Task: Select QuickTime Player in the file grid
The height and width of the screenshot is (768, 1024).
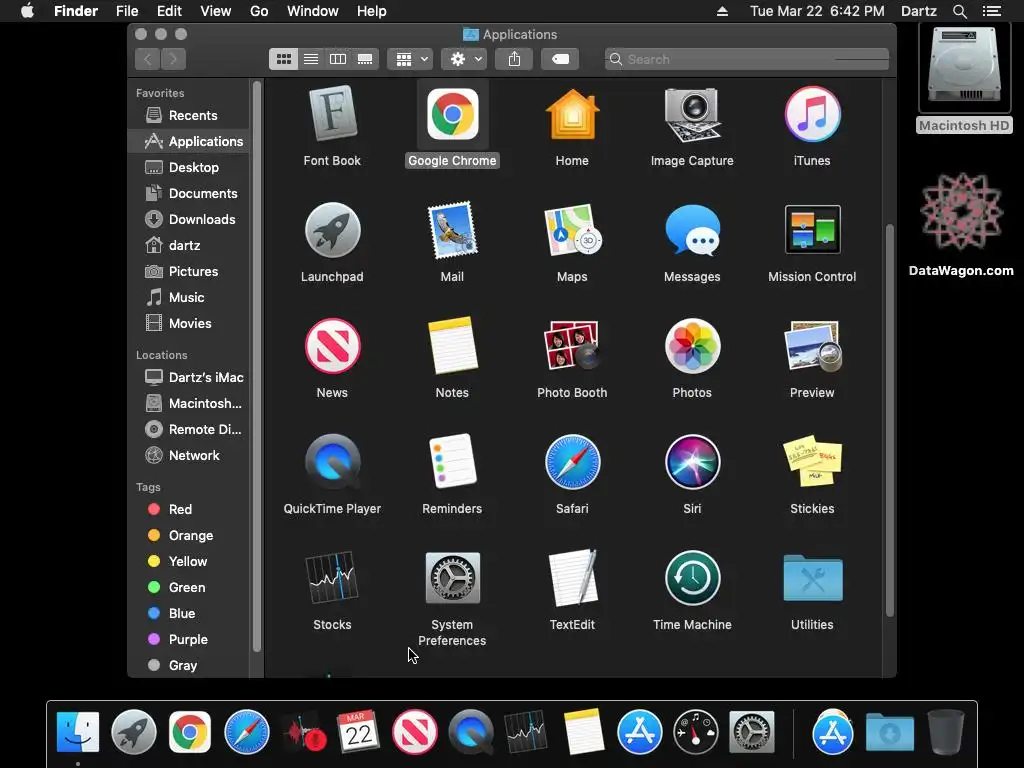Action: (x=332, y=462)
